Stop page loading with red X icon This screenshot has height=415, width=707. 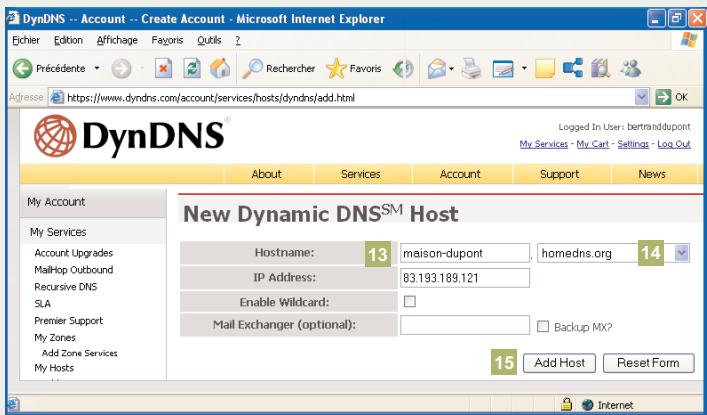tap(163, 69)
